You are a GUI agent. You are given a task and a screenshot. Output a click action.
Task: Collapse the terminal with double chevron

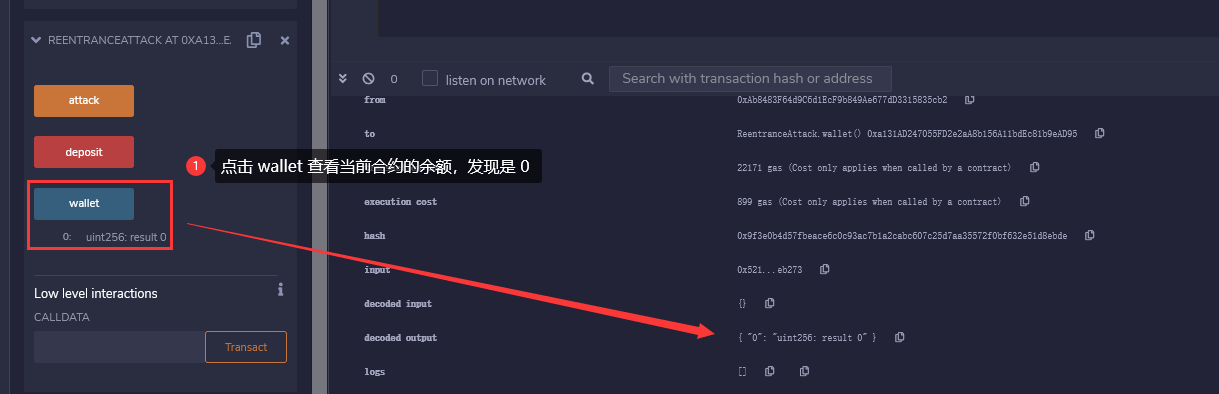point(343,78)
